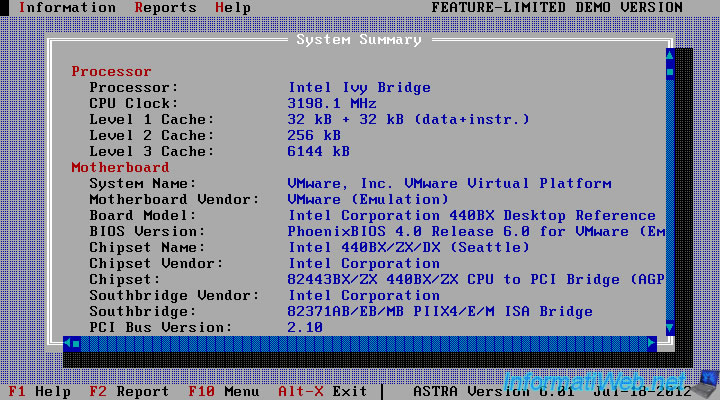Click the 'Level 1 Cache:' label
Viewport: 720px width, 400px height.
pyautogui.click(x=152, y=119)
